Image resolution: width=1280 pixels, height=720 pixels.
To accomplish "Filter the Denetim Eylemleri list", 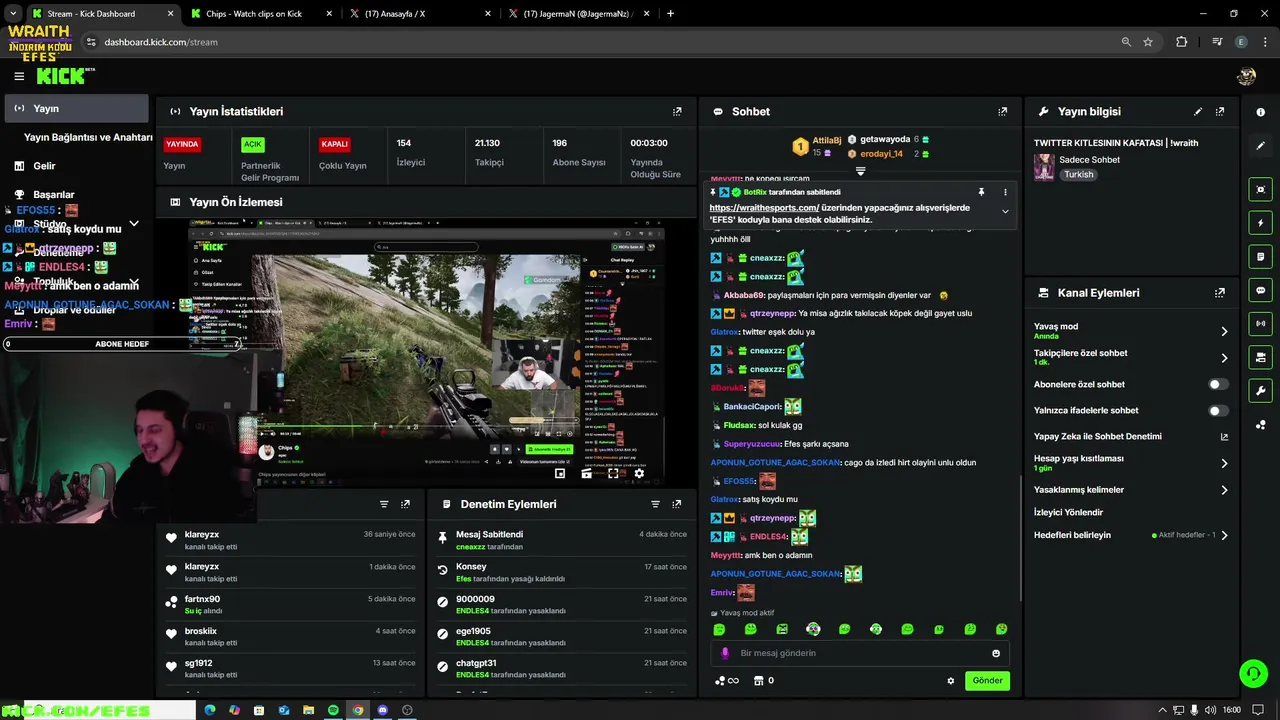I will tap(655, 504).
